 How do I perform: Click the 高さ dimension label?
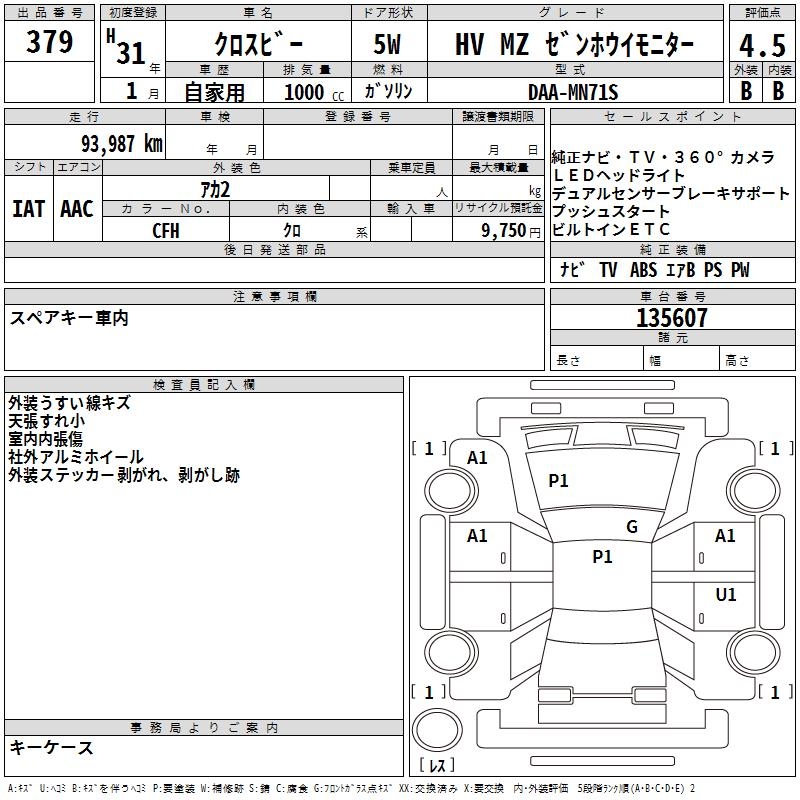pyautogui.click(x=737, y=360)
